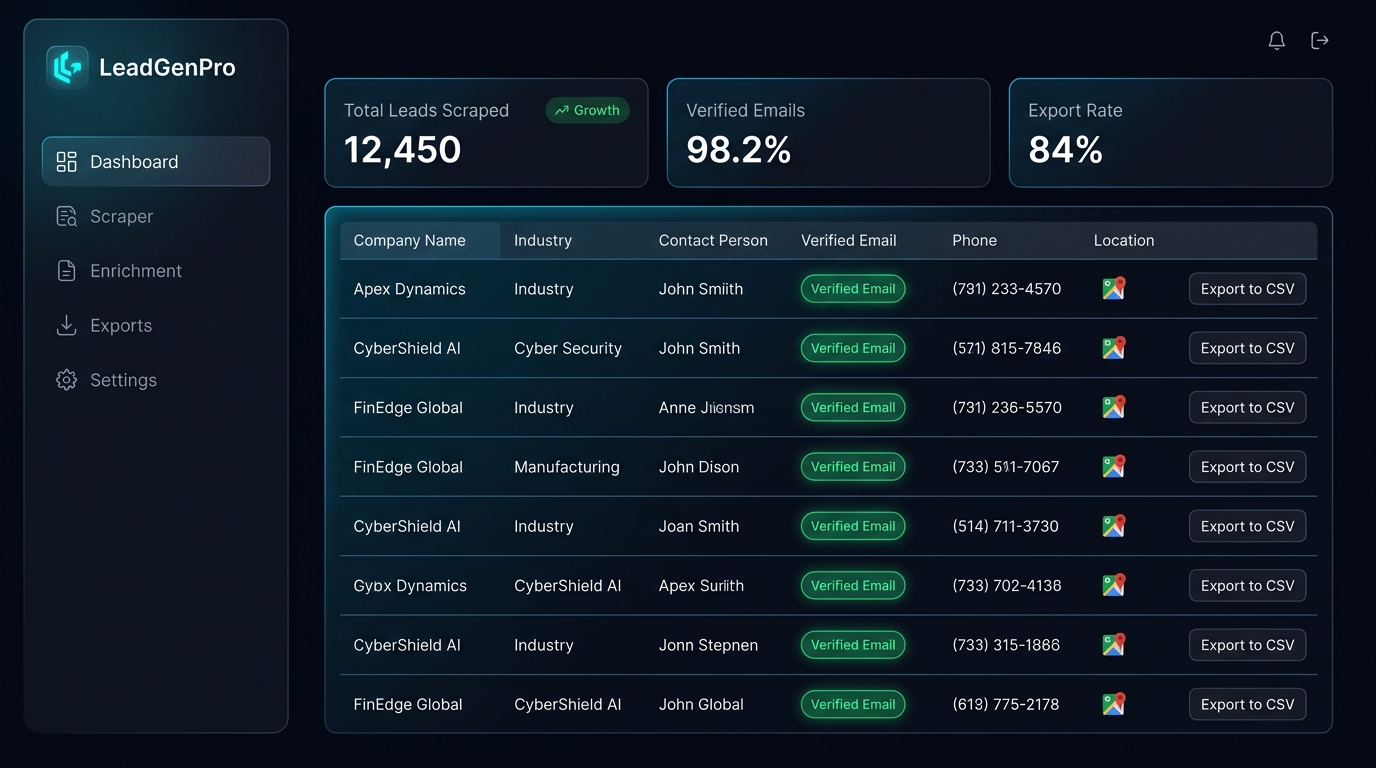
Task: Open map location for Cyber Security row
Action: [1114, 348]
